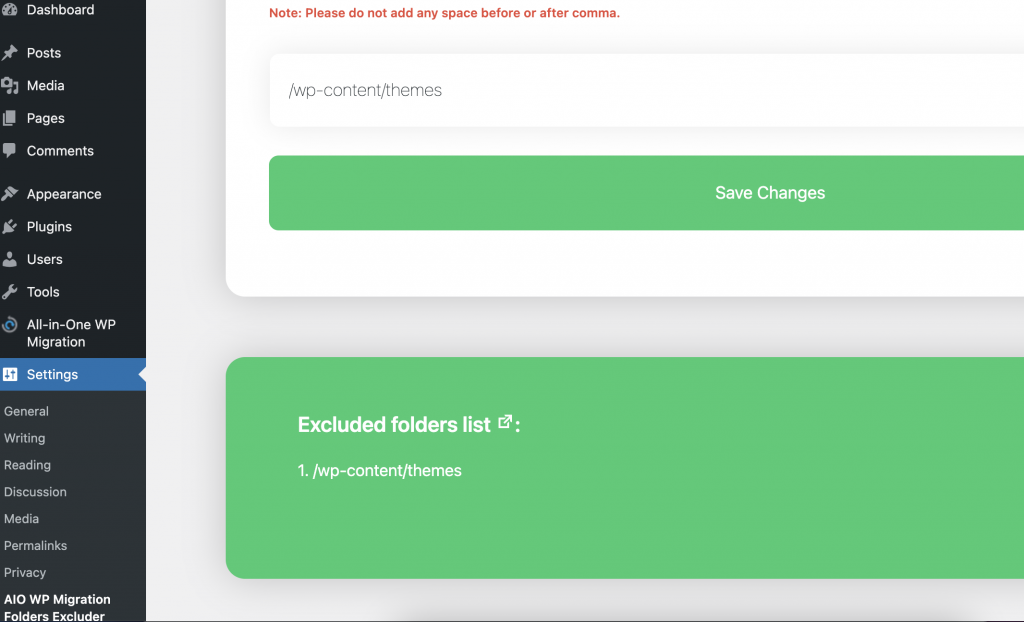Select Reading settings submenu
The width and height of the screenshot is (1024, 622).
click(x=27, y=465)
